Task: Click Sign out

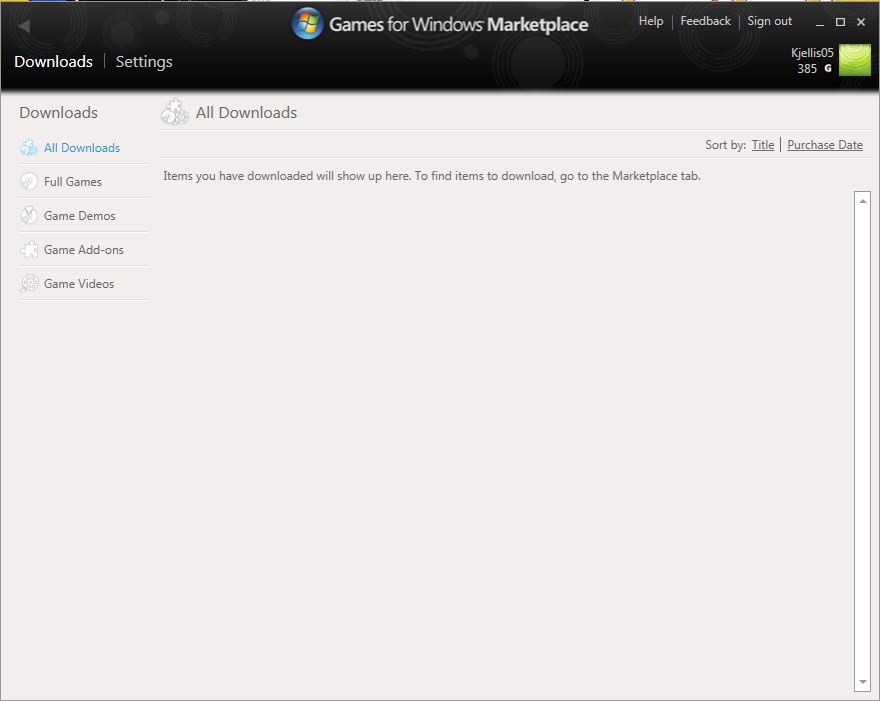Action: pos(769,21)
